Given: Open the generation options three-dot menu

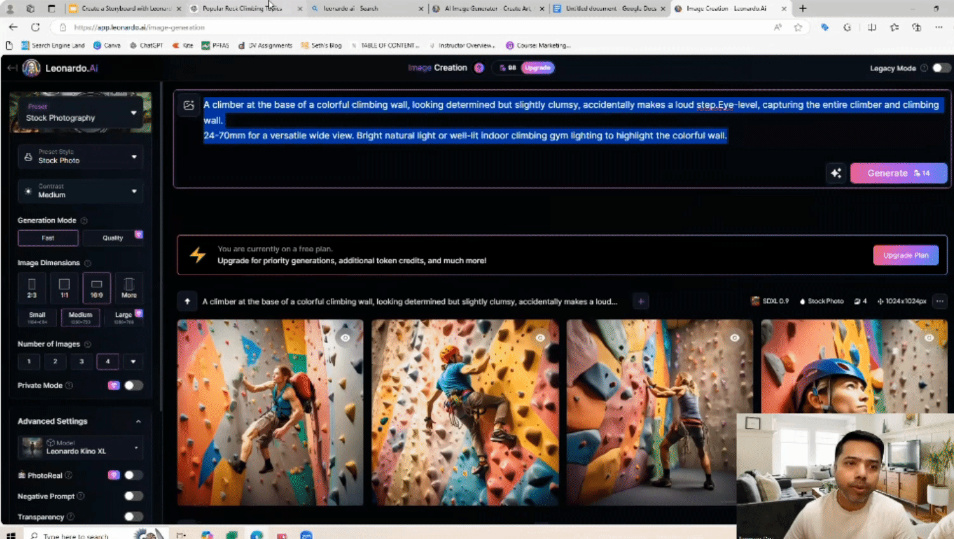Looking at the screenshot, I should (940, 301).
